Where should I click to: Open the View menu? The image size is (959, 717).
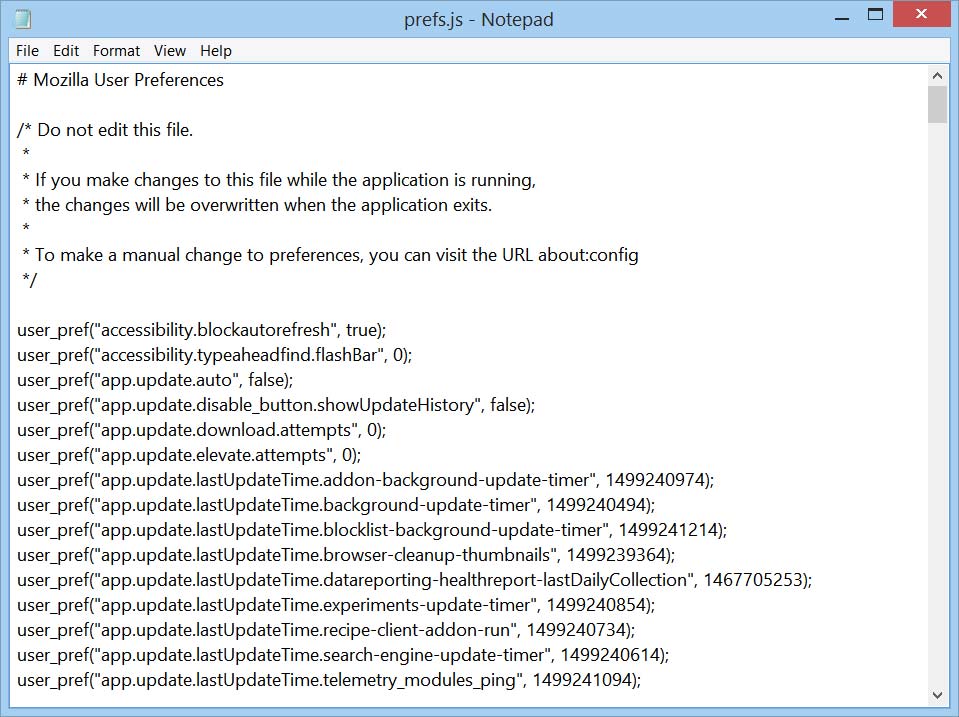170,51
